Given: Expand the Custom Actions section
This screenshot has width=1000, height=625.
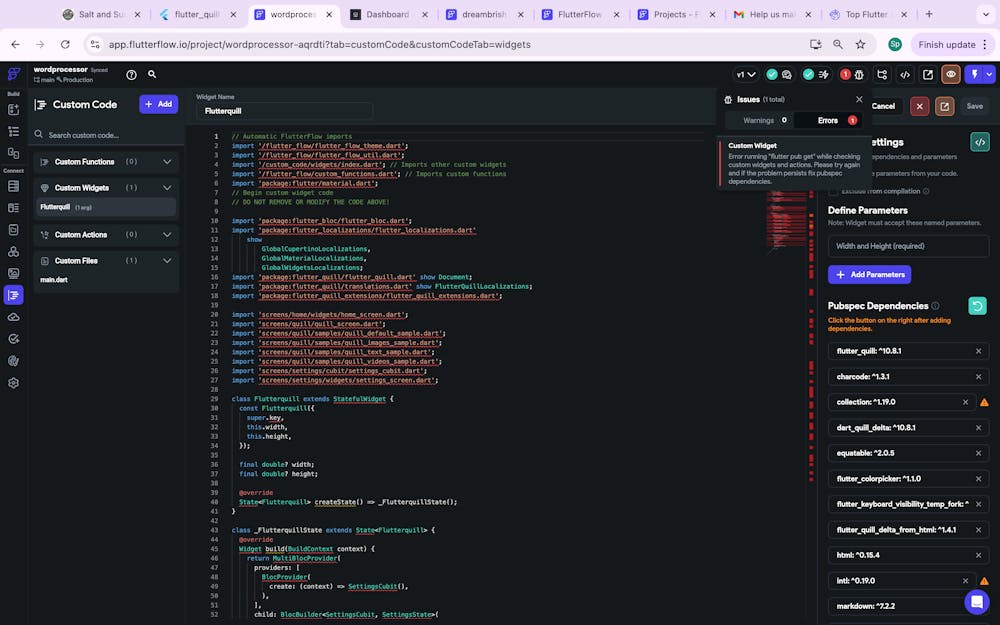Looking at the screenshot, I should pos(167,235).
